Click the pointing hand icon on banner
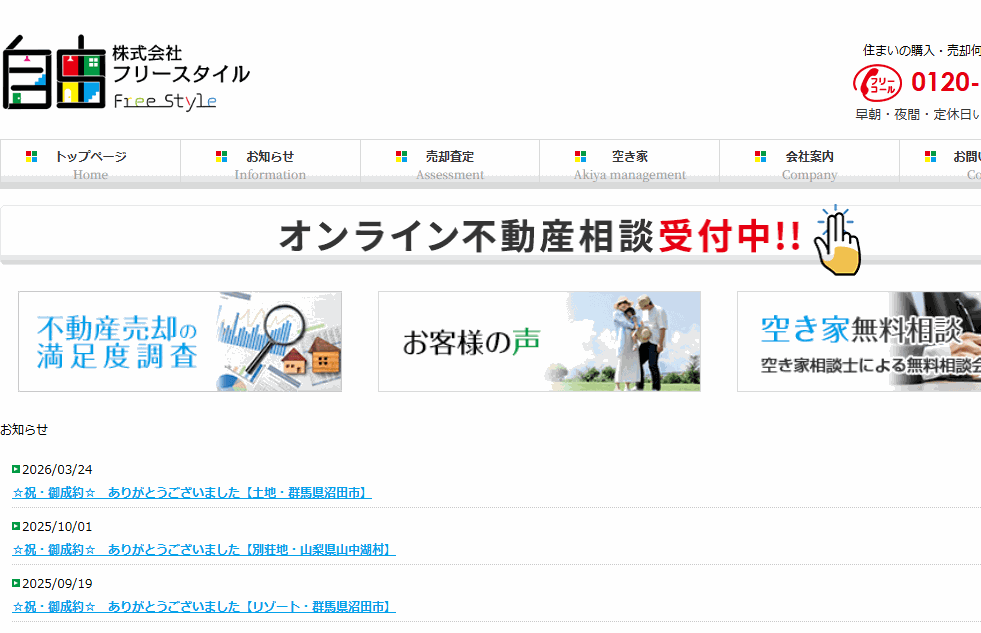The image size is (981, 633). coord(837,240)
